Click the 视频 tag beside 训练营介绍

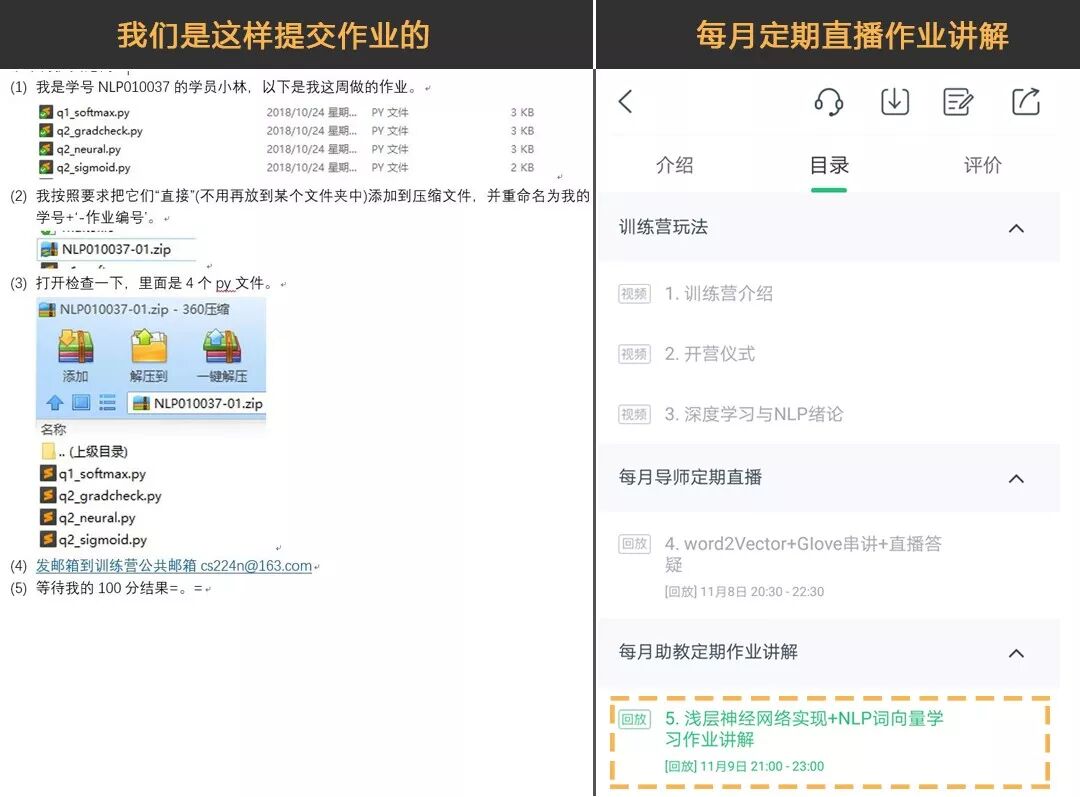coord(634,294)
